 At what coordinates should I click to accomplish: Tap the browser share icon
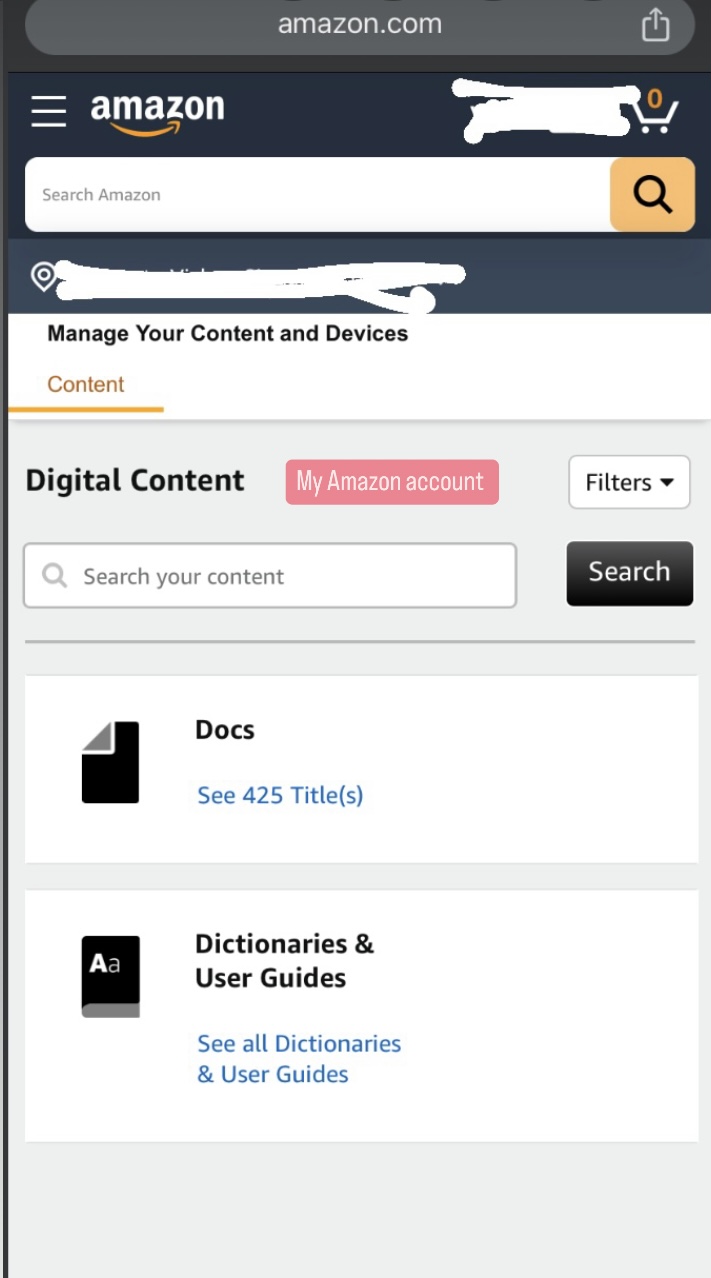tap(655, 25)
